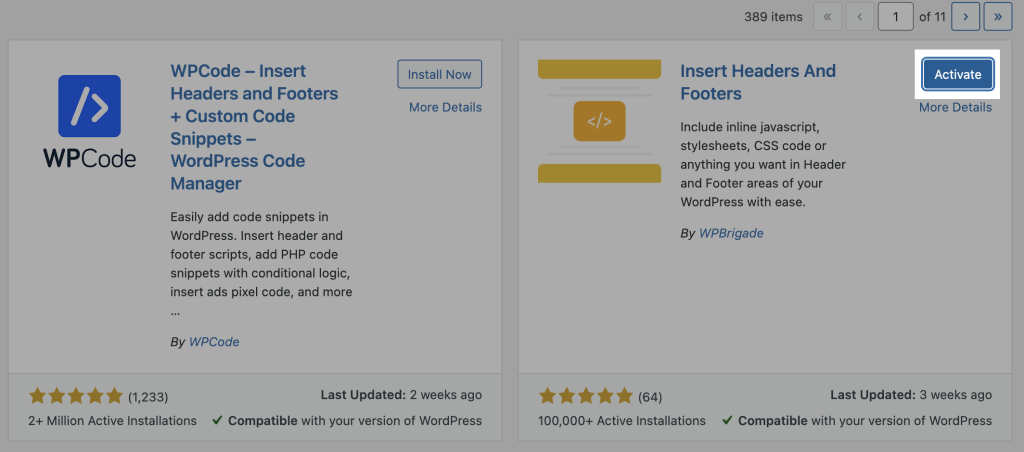Go to the next results page
Screen dimensions: 1024x452
tap(965, 17)
